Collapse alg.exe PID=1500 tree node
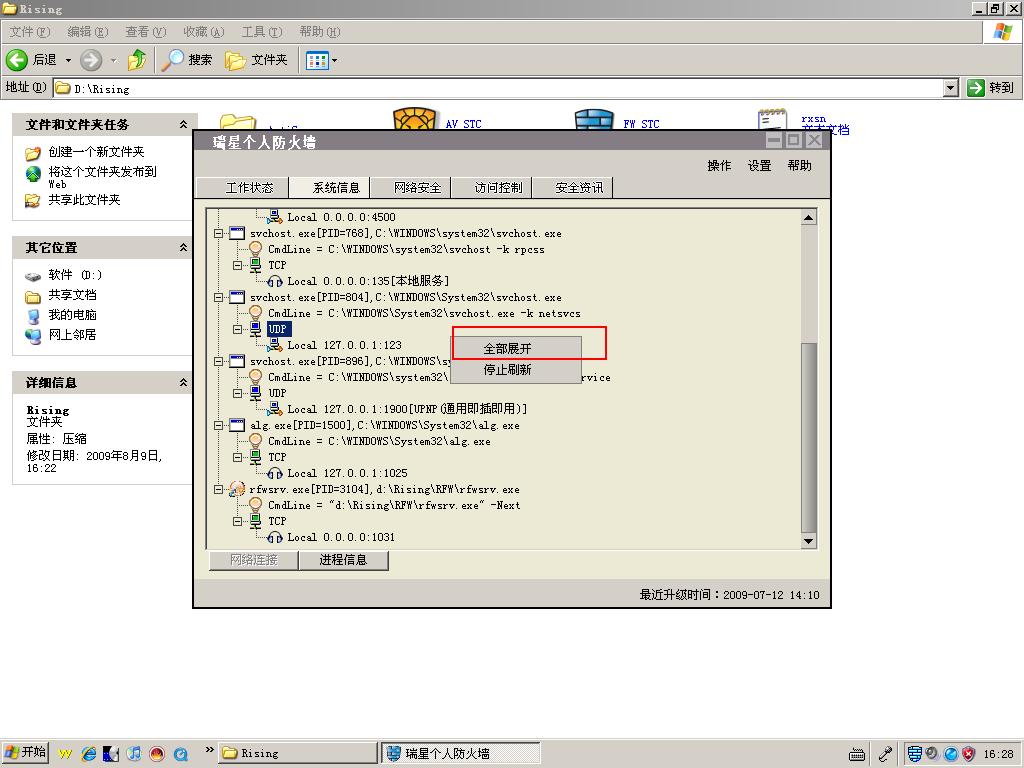 (x=219, y=425)
